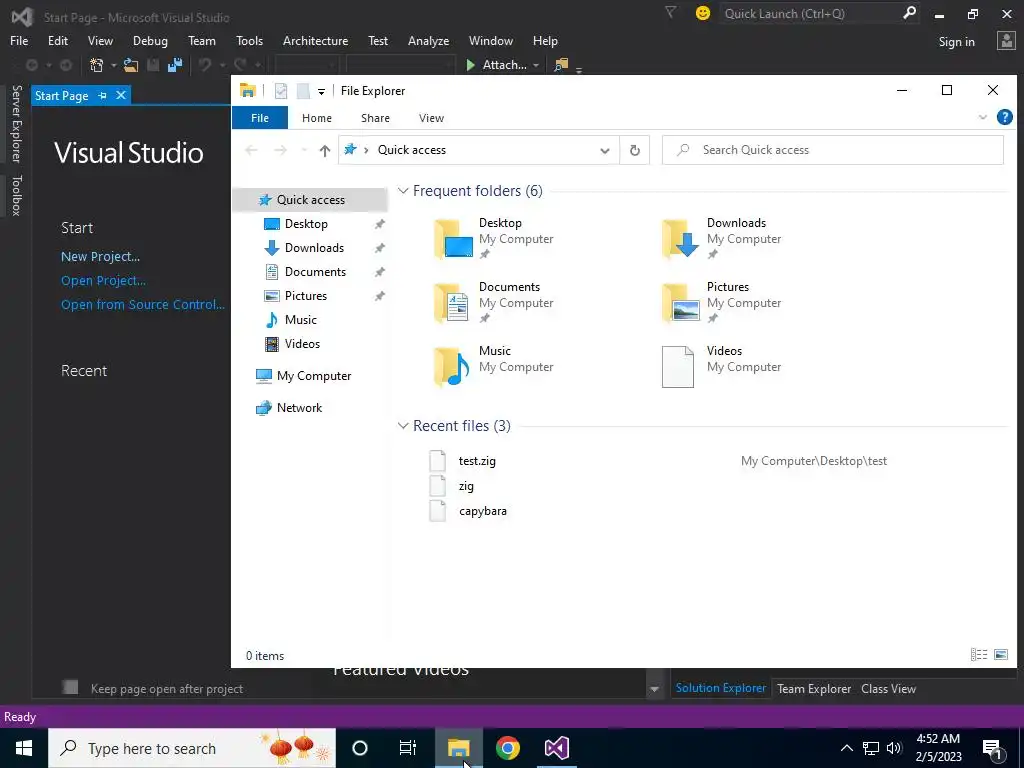Open the Videos tile in Frequent folders
1024x768 pixels.
pos(724,366)
